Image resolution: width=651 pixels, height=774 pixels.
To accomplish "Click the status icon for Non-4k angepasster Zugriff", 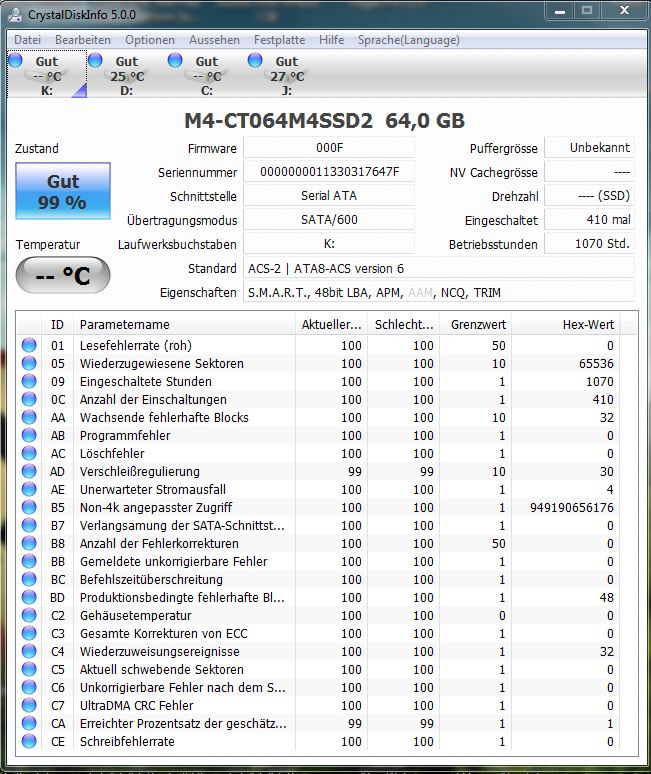I will coord(29,507).
